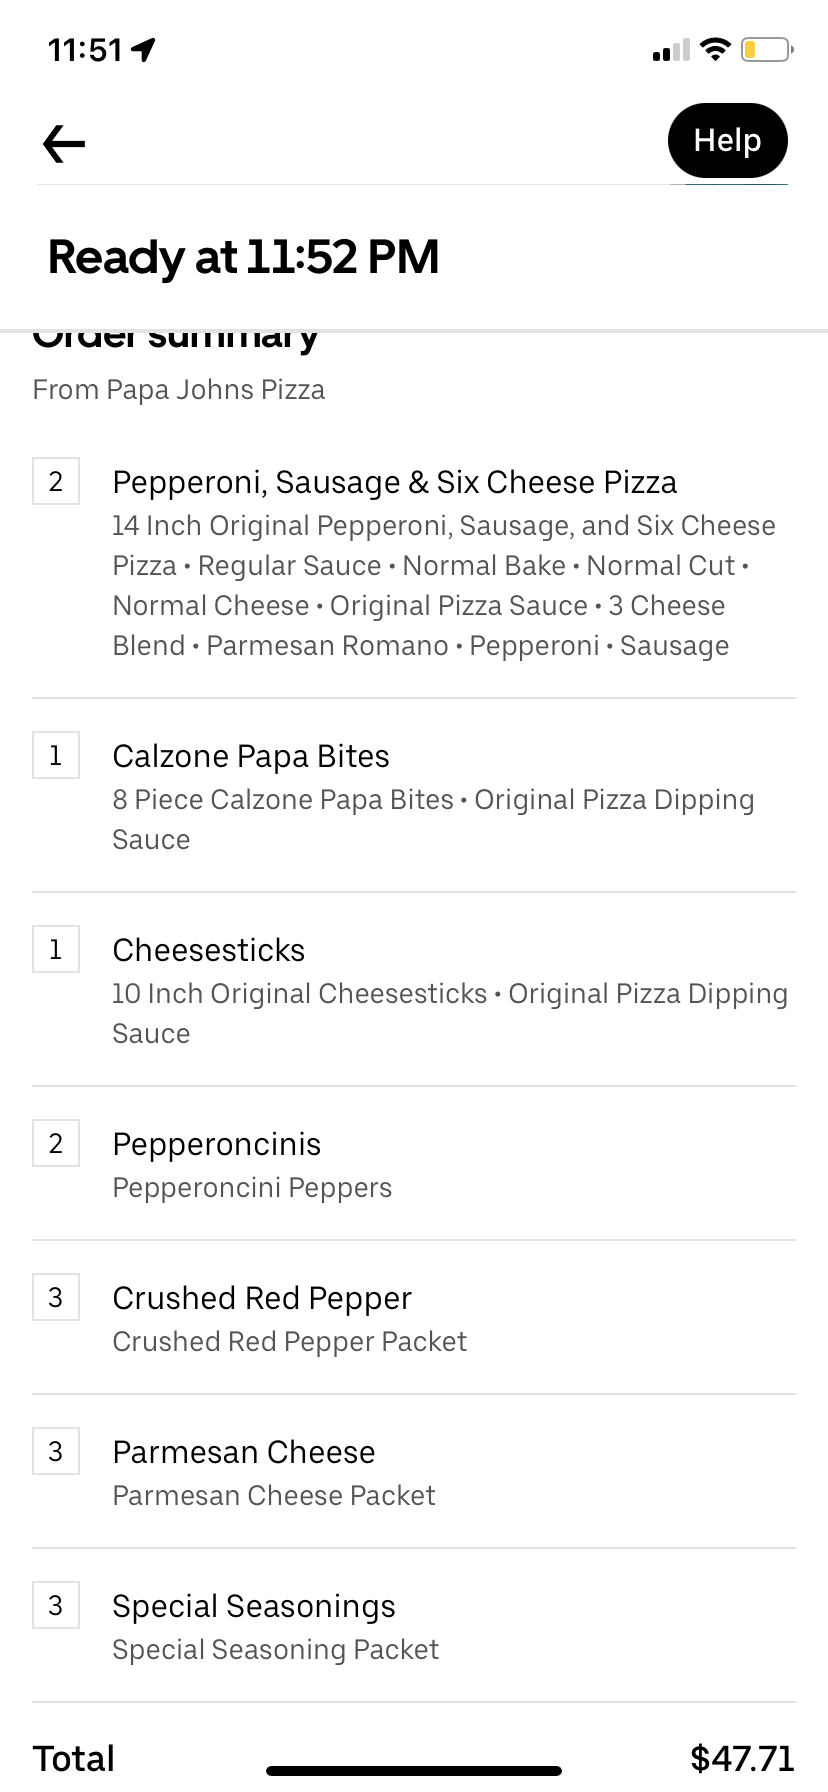Select the Calzone Papa Bites item title

(x=251, y=756)
